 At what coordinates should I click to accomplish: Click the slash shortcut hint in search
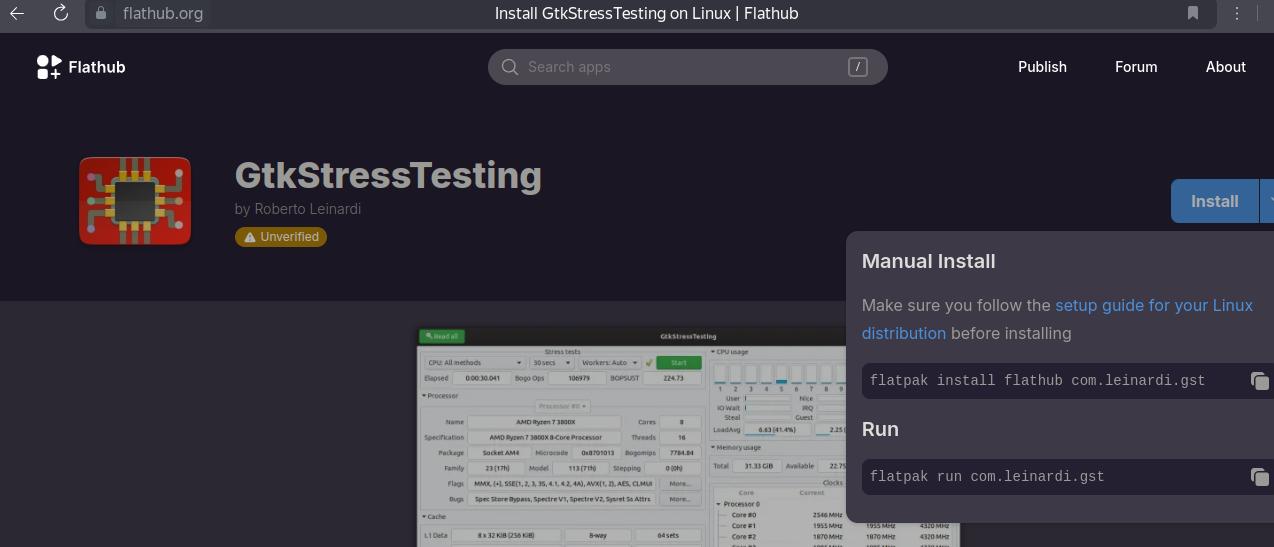(x=857, y=67)
